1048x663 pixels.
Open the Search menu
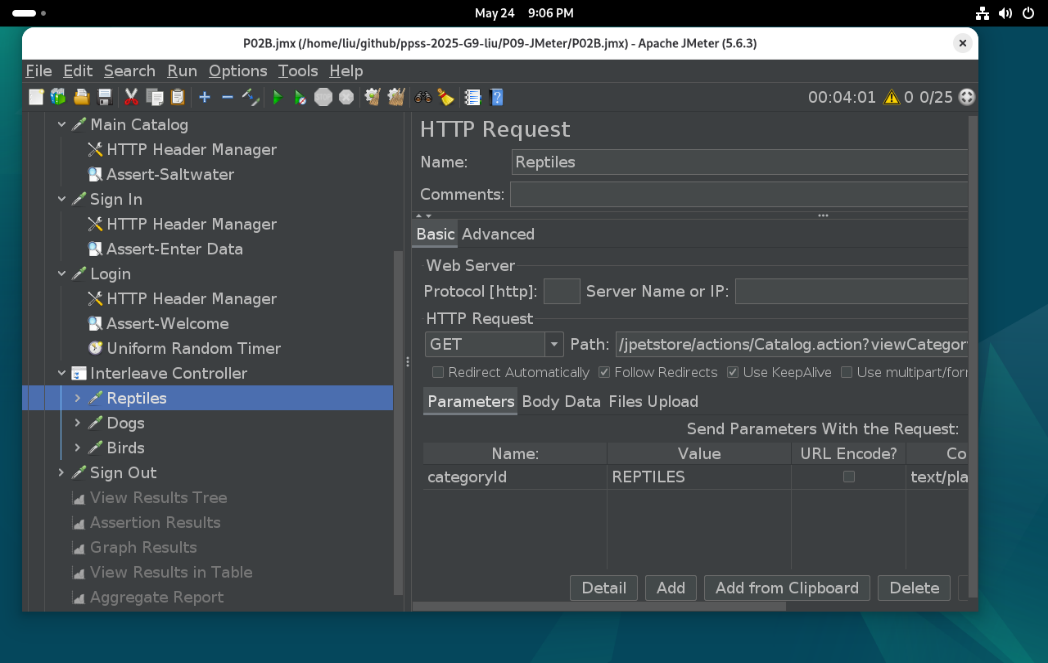(130, 71)
